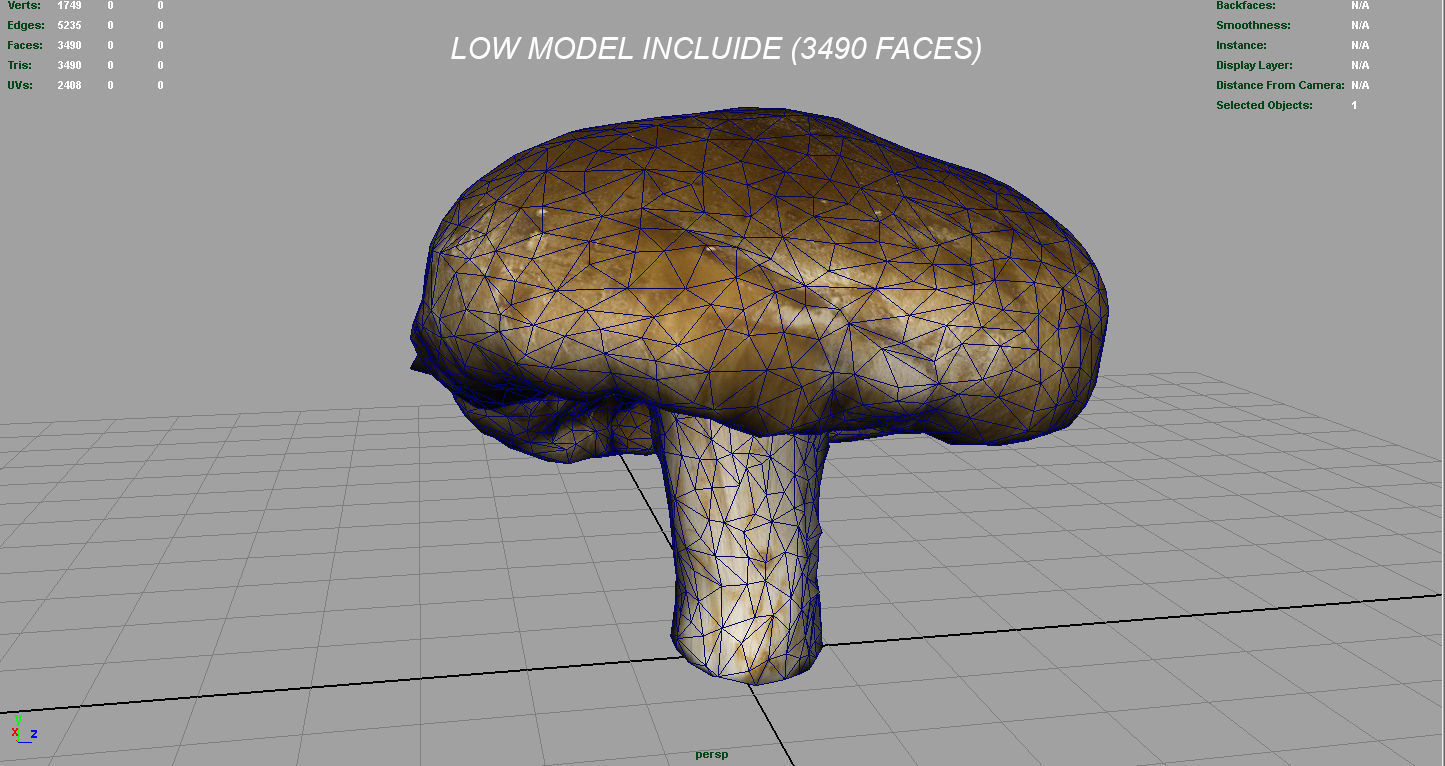Click the 2408 UV count value
1445x766 pixels.
(x=70, y=85)
